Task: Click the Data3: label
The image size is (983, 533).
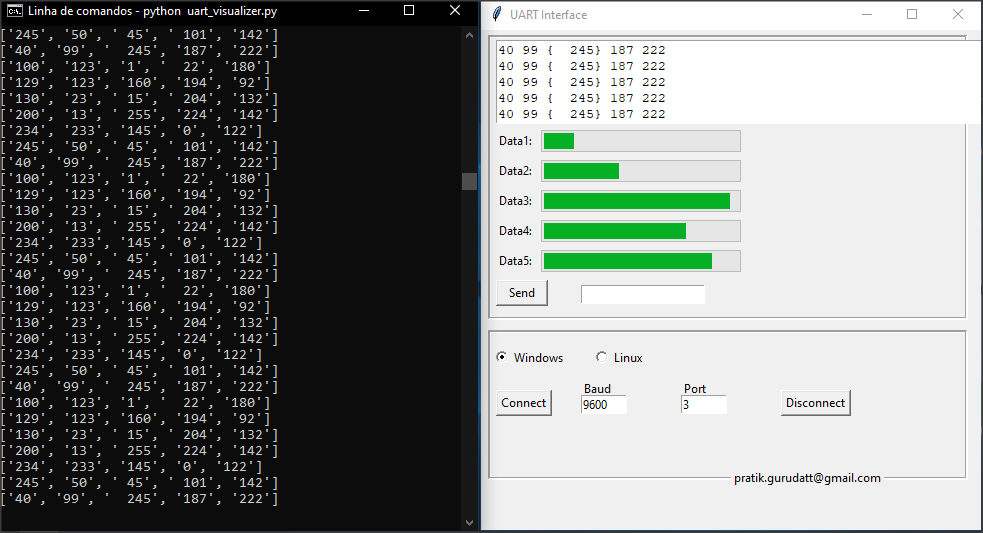Action: coord(515,201)
